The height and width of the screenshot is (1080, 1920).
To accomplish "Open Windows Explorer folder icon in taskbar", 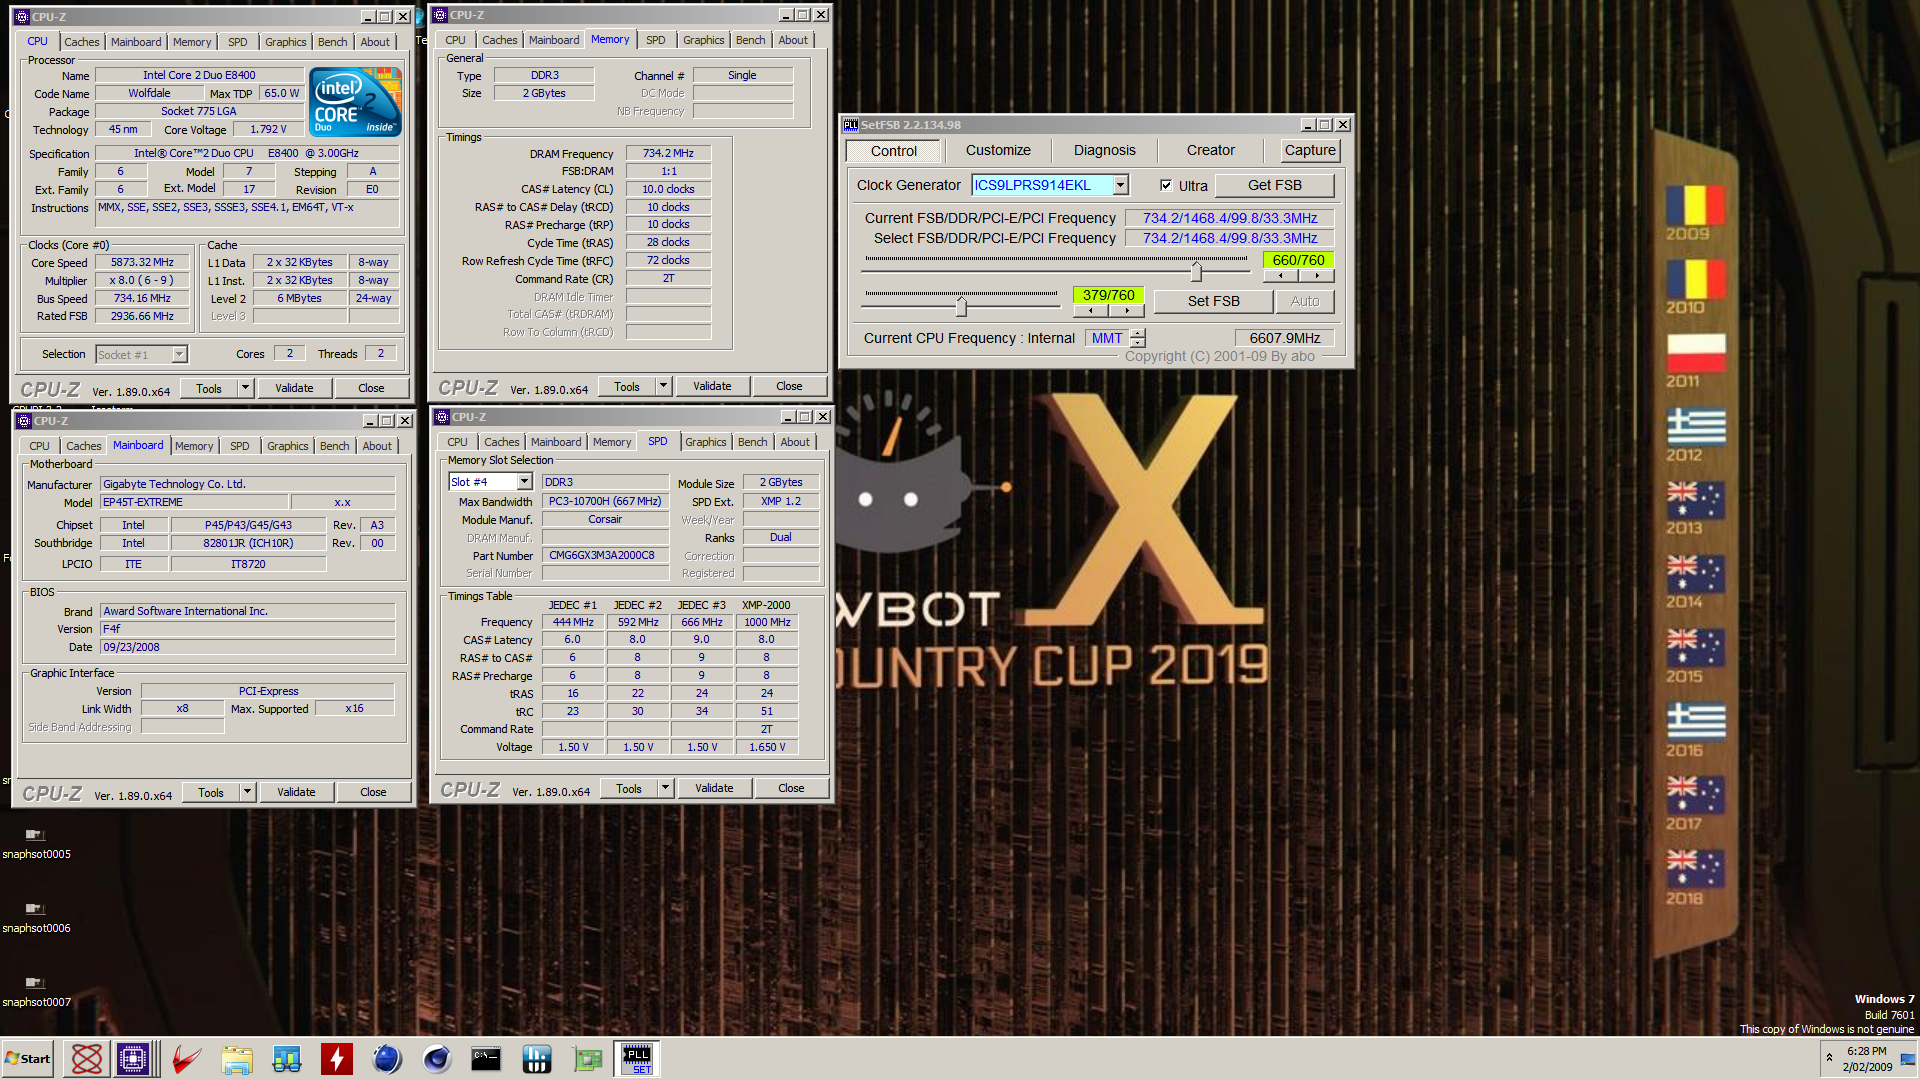I will click(237, 1059).
